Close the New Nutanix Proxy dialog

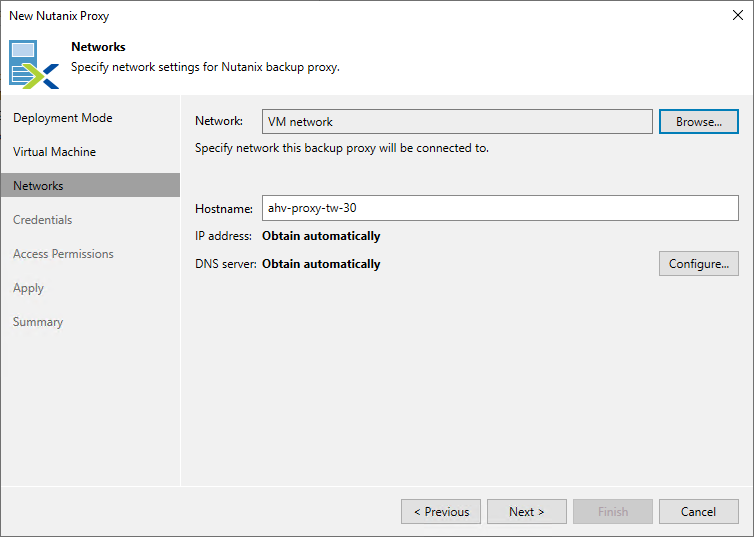click(x=738, y=15)
